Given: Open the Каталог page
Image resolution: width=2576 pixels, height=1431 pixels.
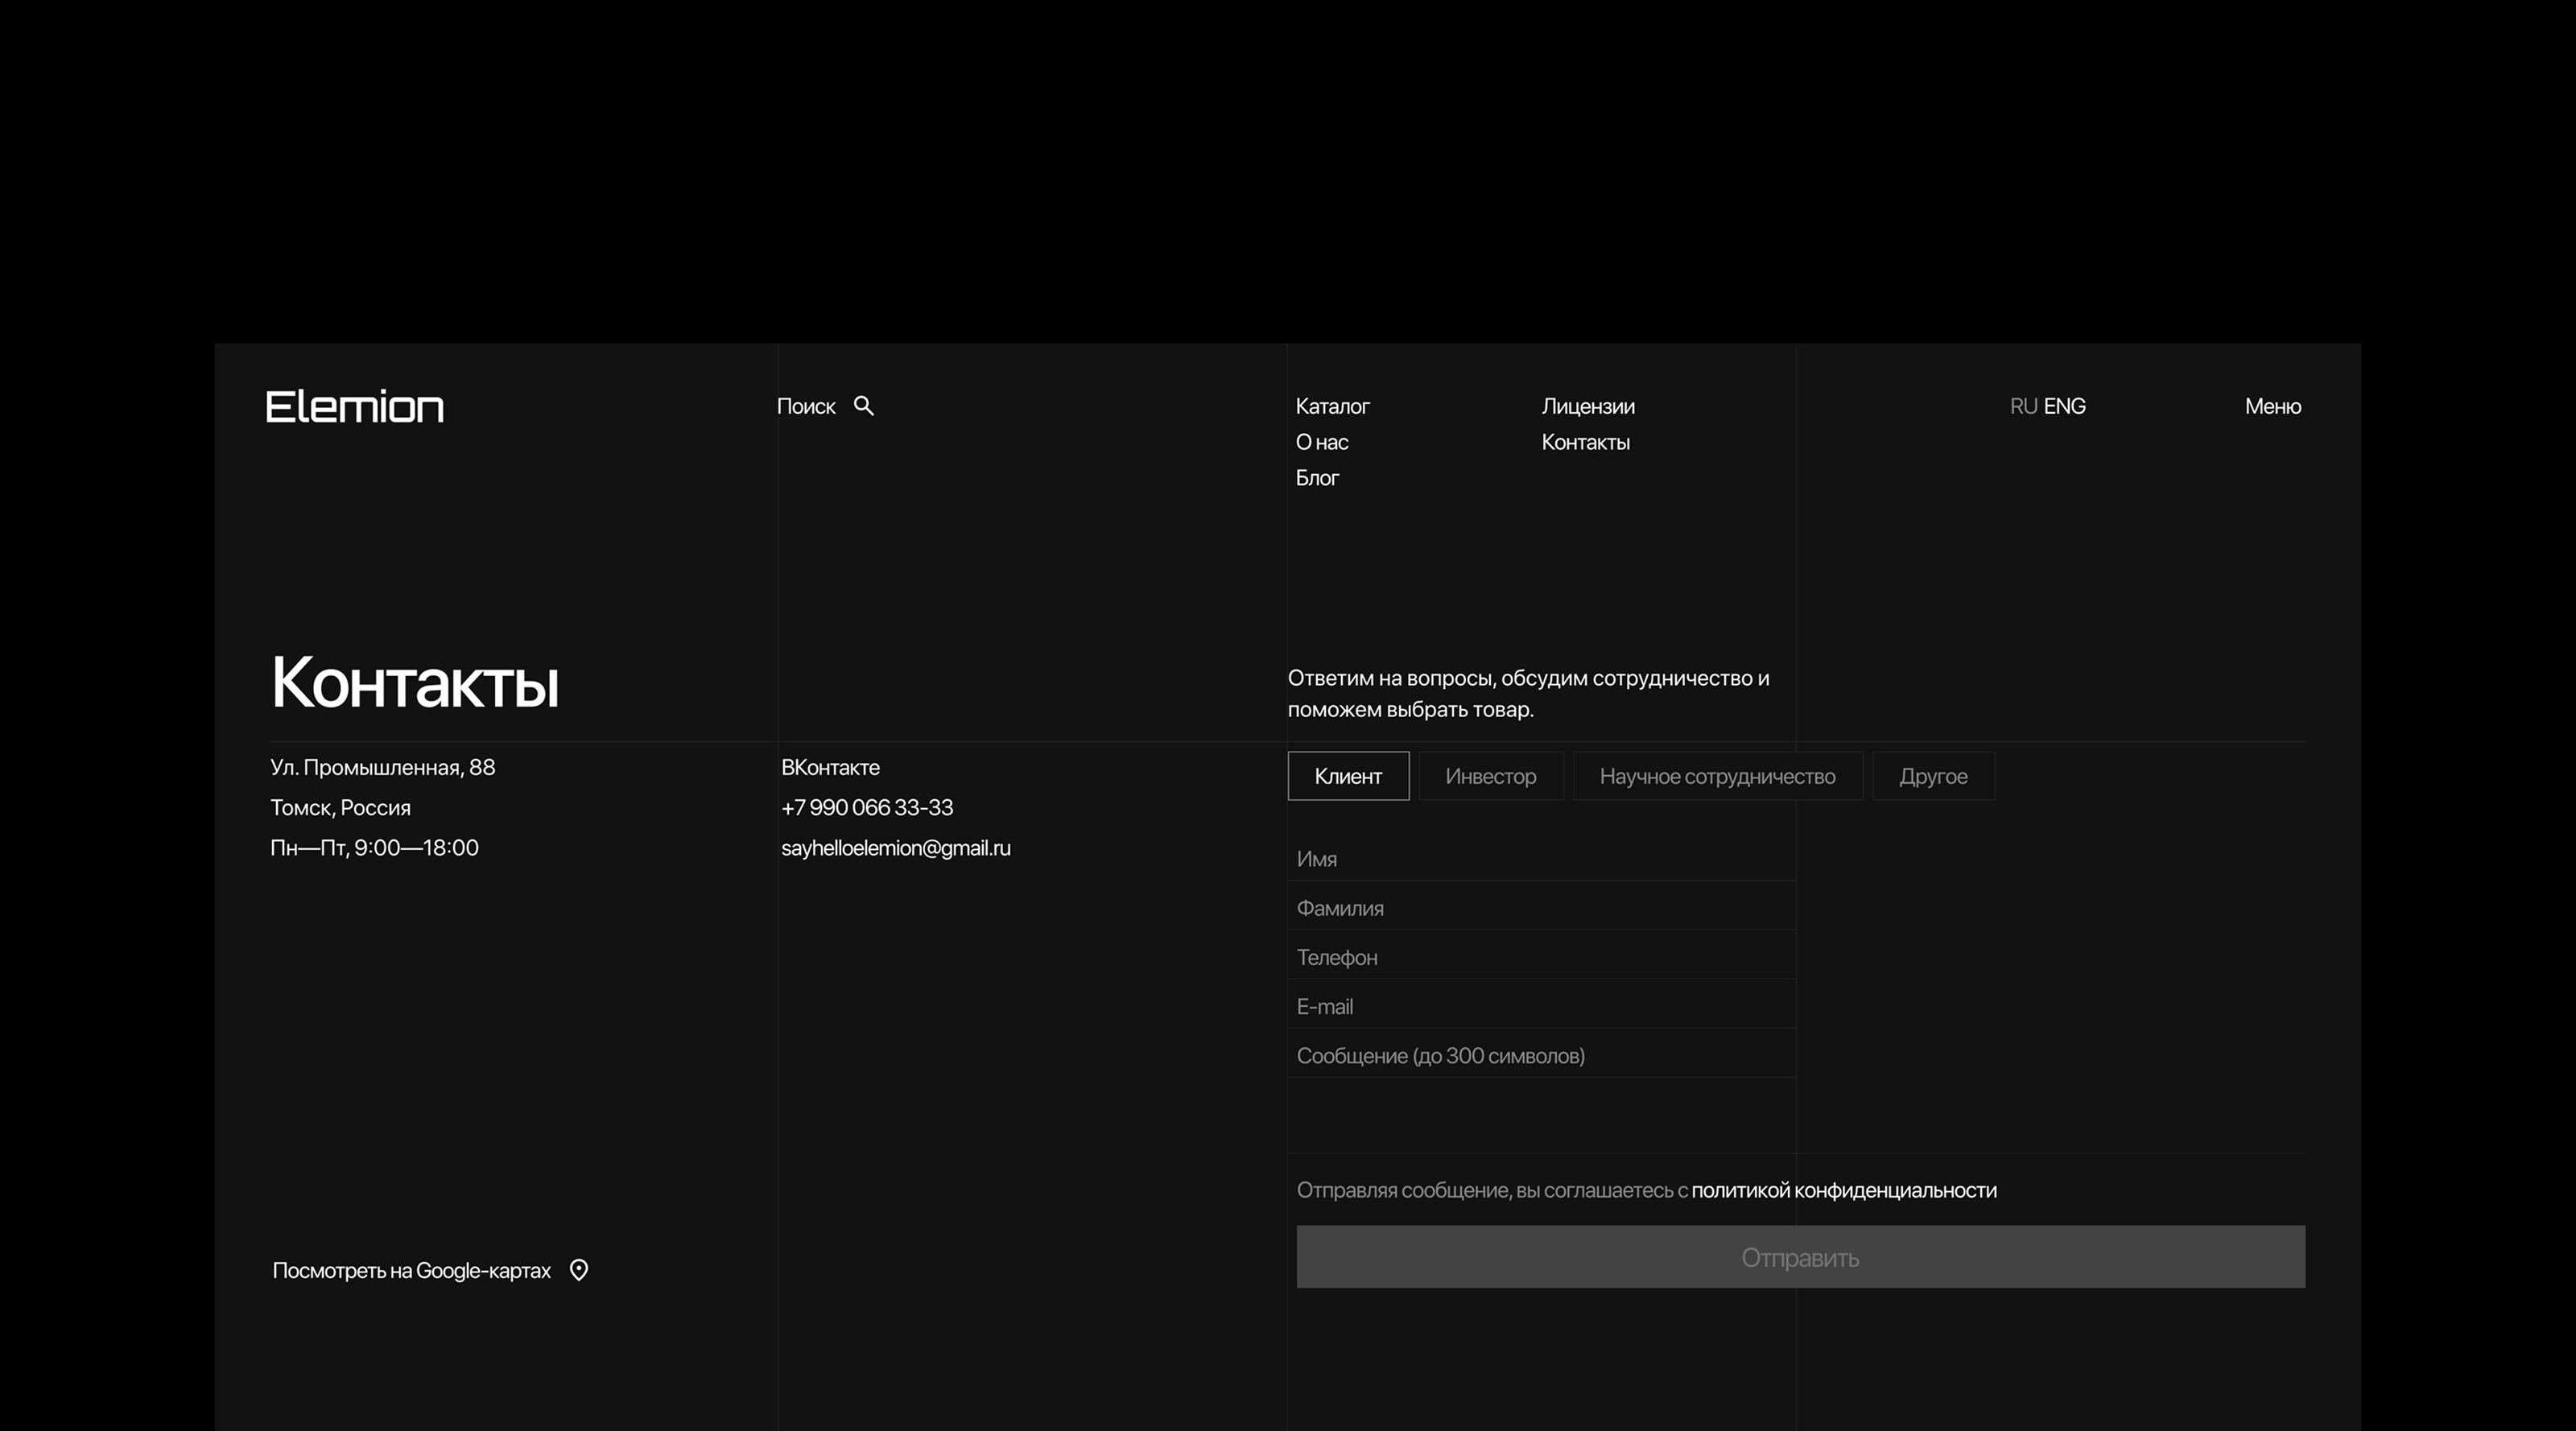Looking at the screenshot, I should [1332, 406].
